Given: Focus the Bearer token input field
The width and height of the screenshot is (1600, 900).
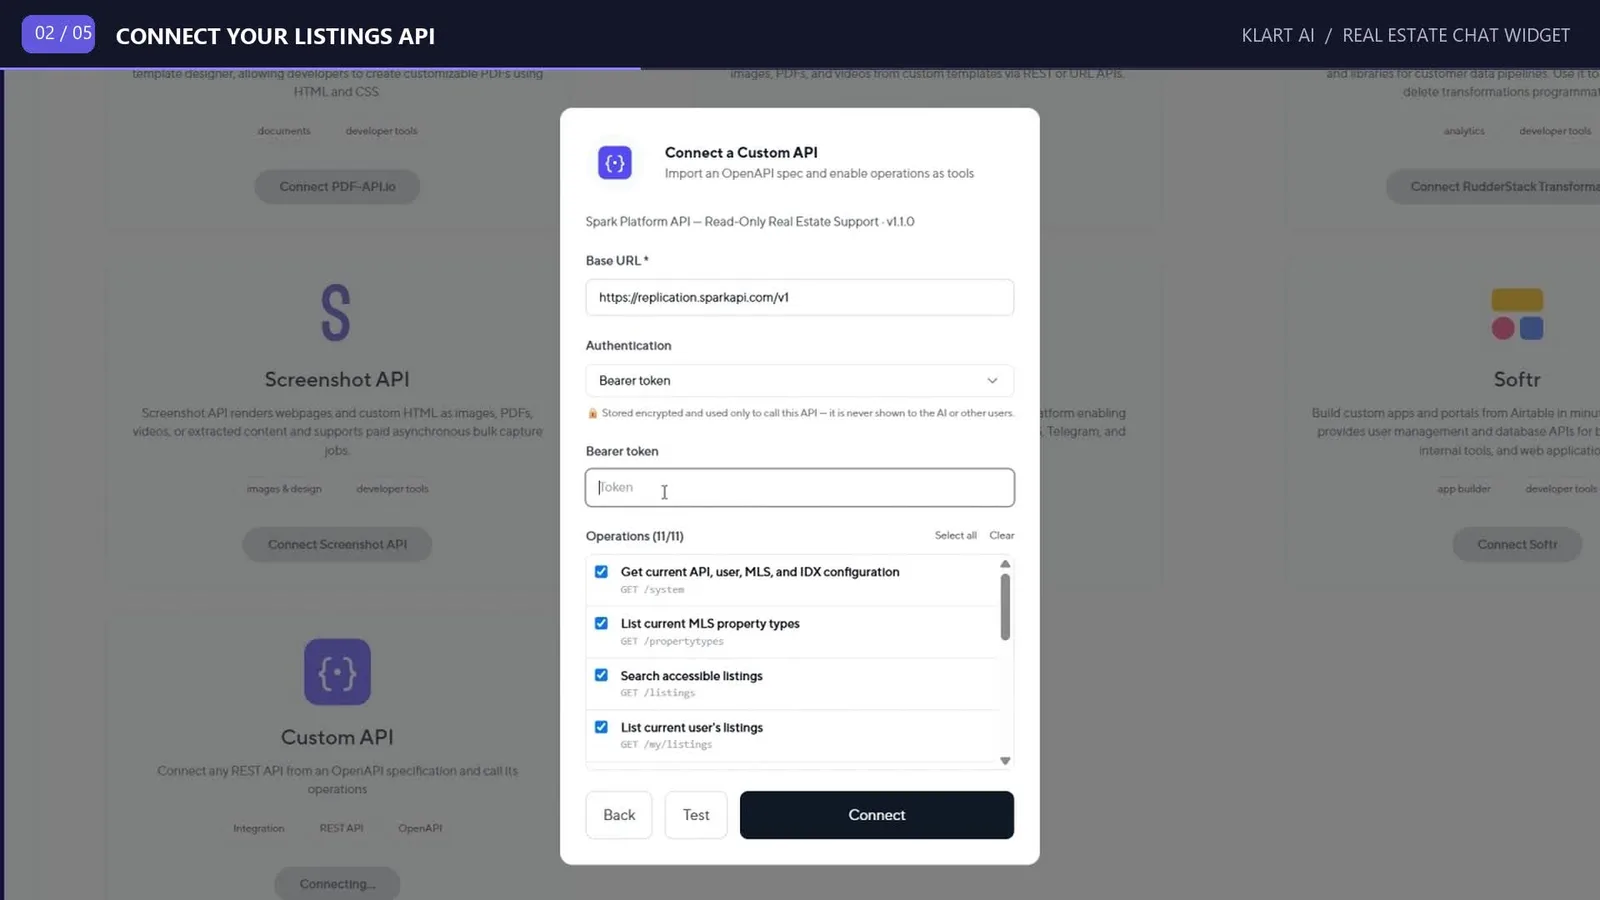Looking at the screenshot, I should click(x=800, y=488).
